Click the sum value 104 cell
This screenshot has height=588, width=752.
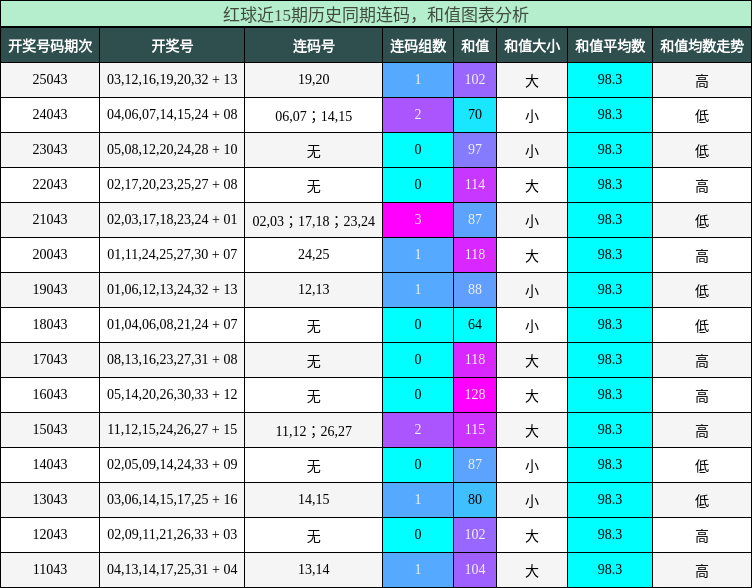pyautogui.click(x=475, y=570)
